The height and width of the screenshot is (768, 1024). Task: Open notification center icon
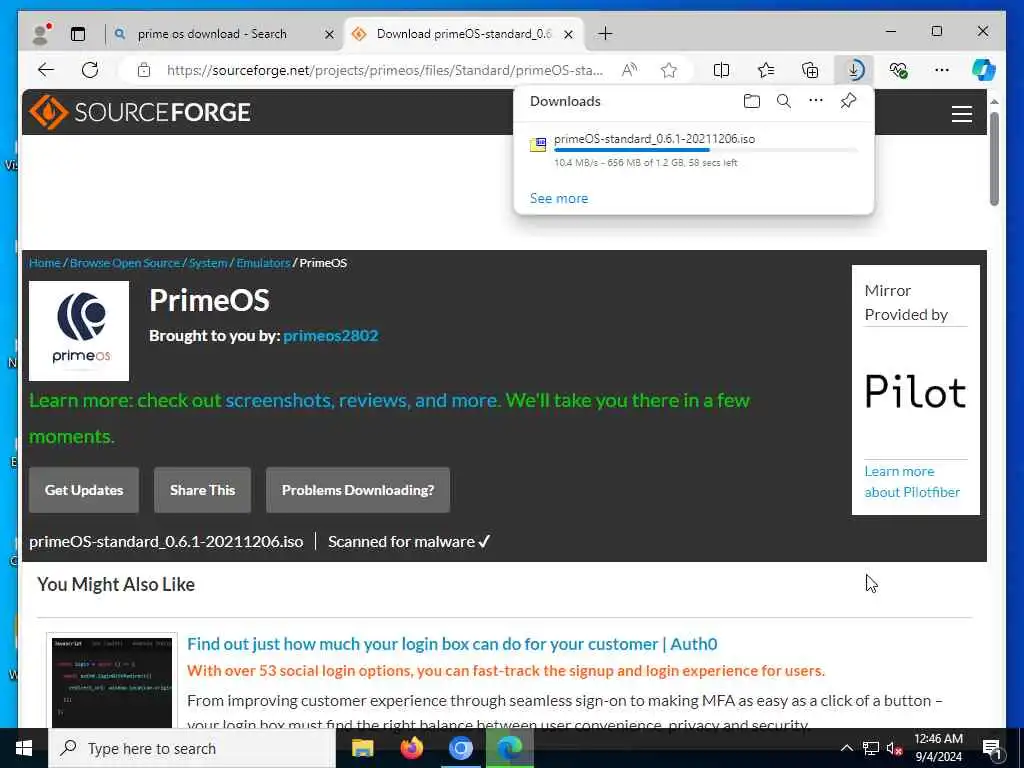(992, 749)
